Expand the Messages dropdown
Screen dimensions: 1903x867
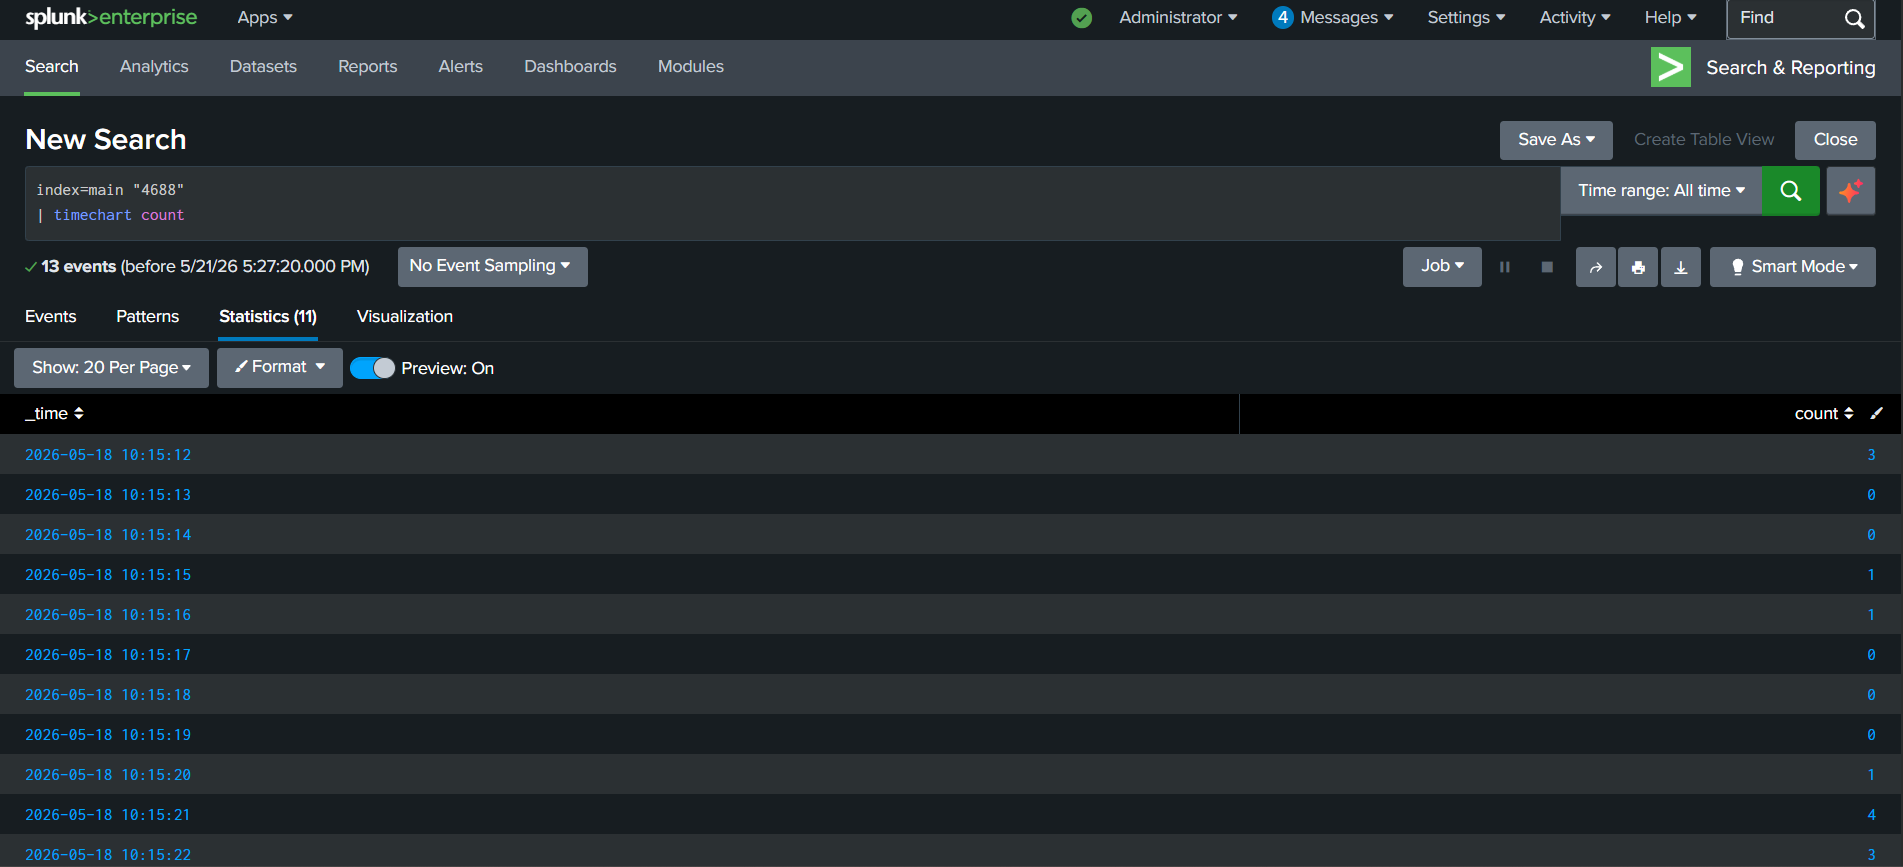(x=1346, y=18)
